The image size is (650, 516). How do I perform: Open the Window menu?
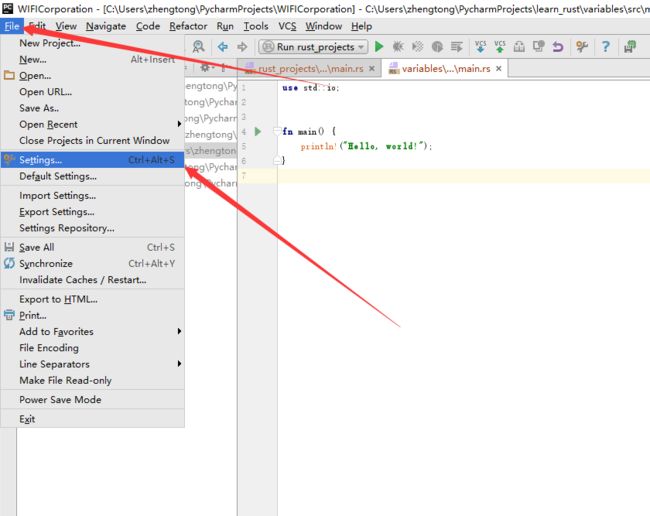click(x=323, y=26)
